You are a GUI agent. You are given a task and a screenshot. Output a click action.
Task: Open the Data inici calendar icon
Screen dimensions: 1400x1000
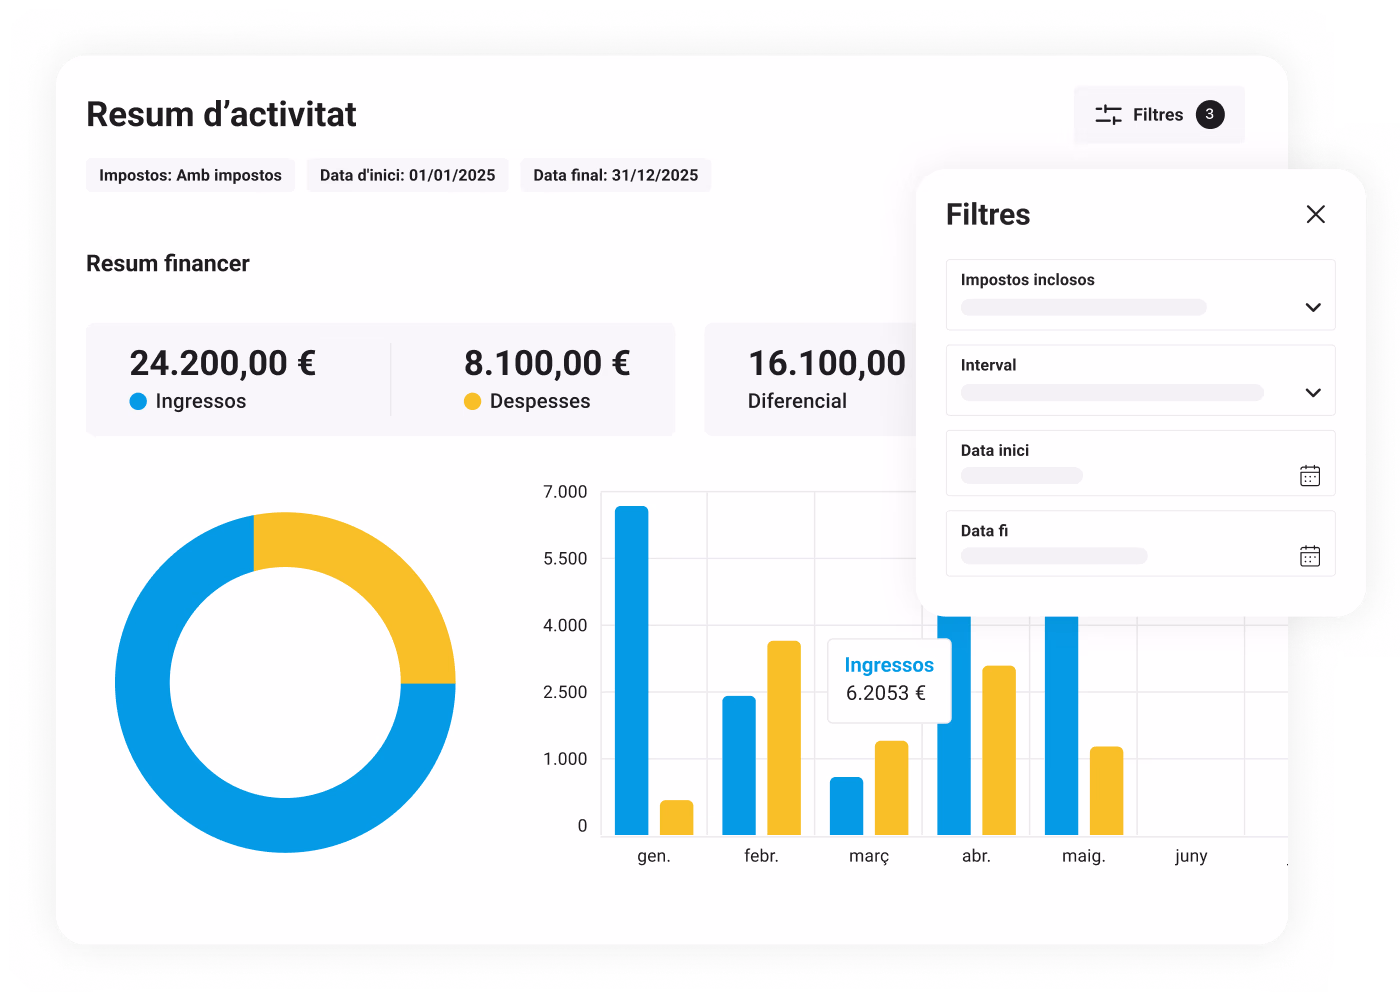coord(1310,475)
